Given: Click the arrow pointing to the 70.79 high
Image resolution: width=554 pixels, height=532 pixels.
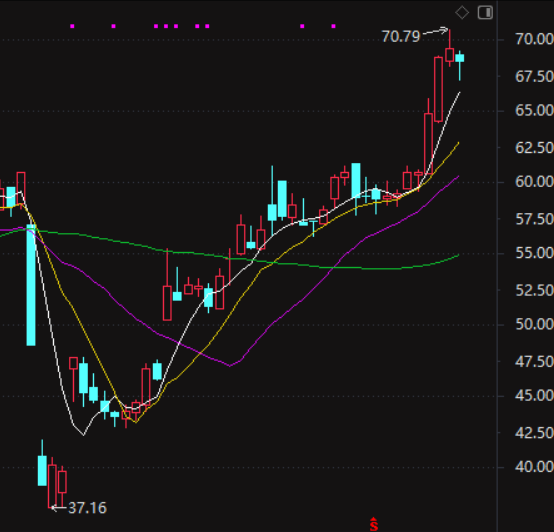Looking at the screenshot, I should point(435,31).
